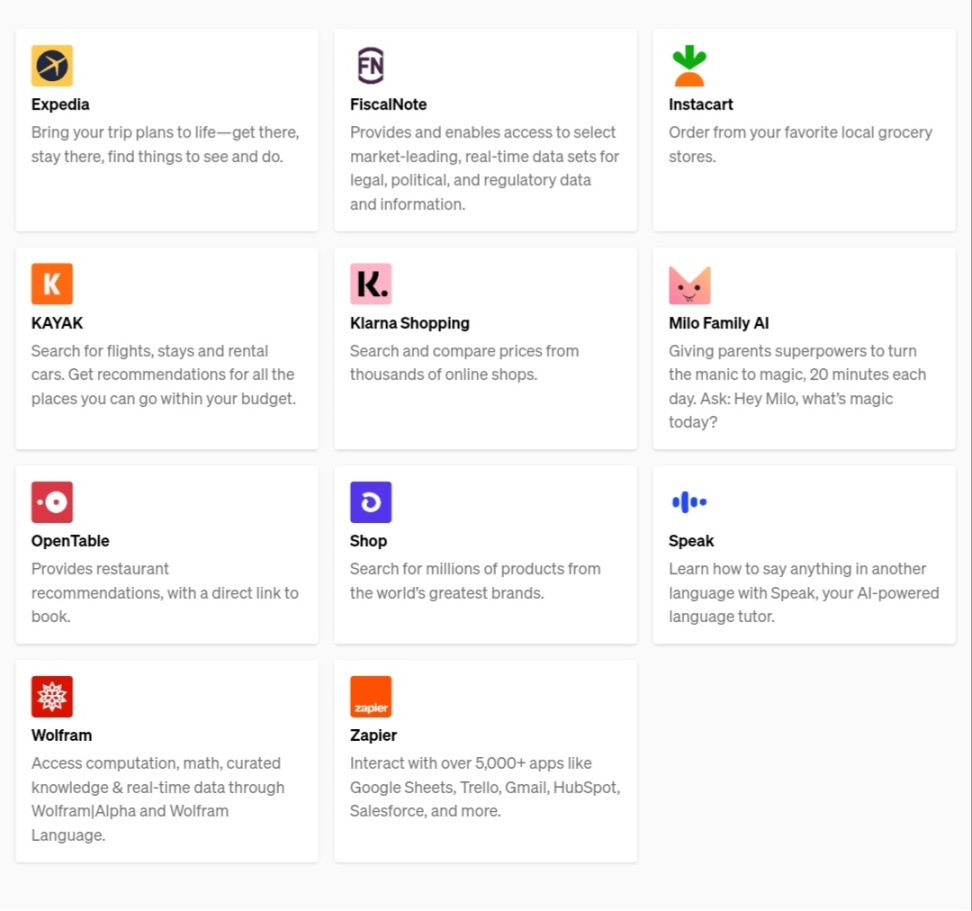Click description 'Interact with over 5,000+ apps like'
The image size is (972, 911).
click(x=485, y=787)
